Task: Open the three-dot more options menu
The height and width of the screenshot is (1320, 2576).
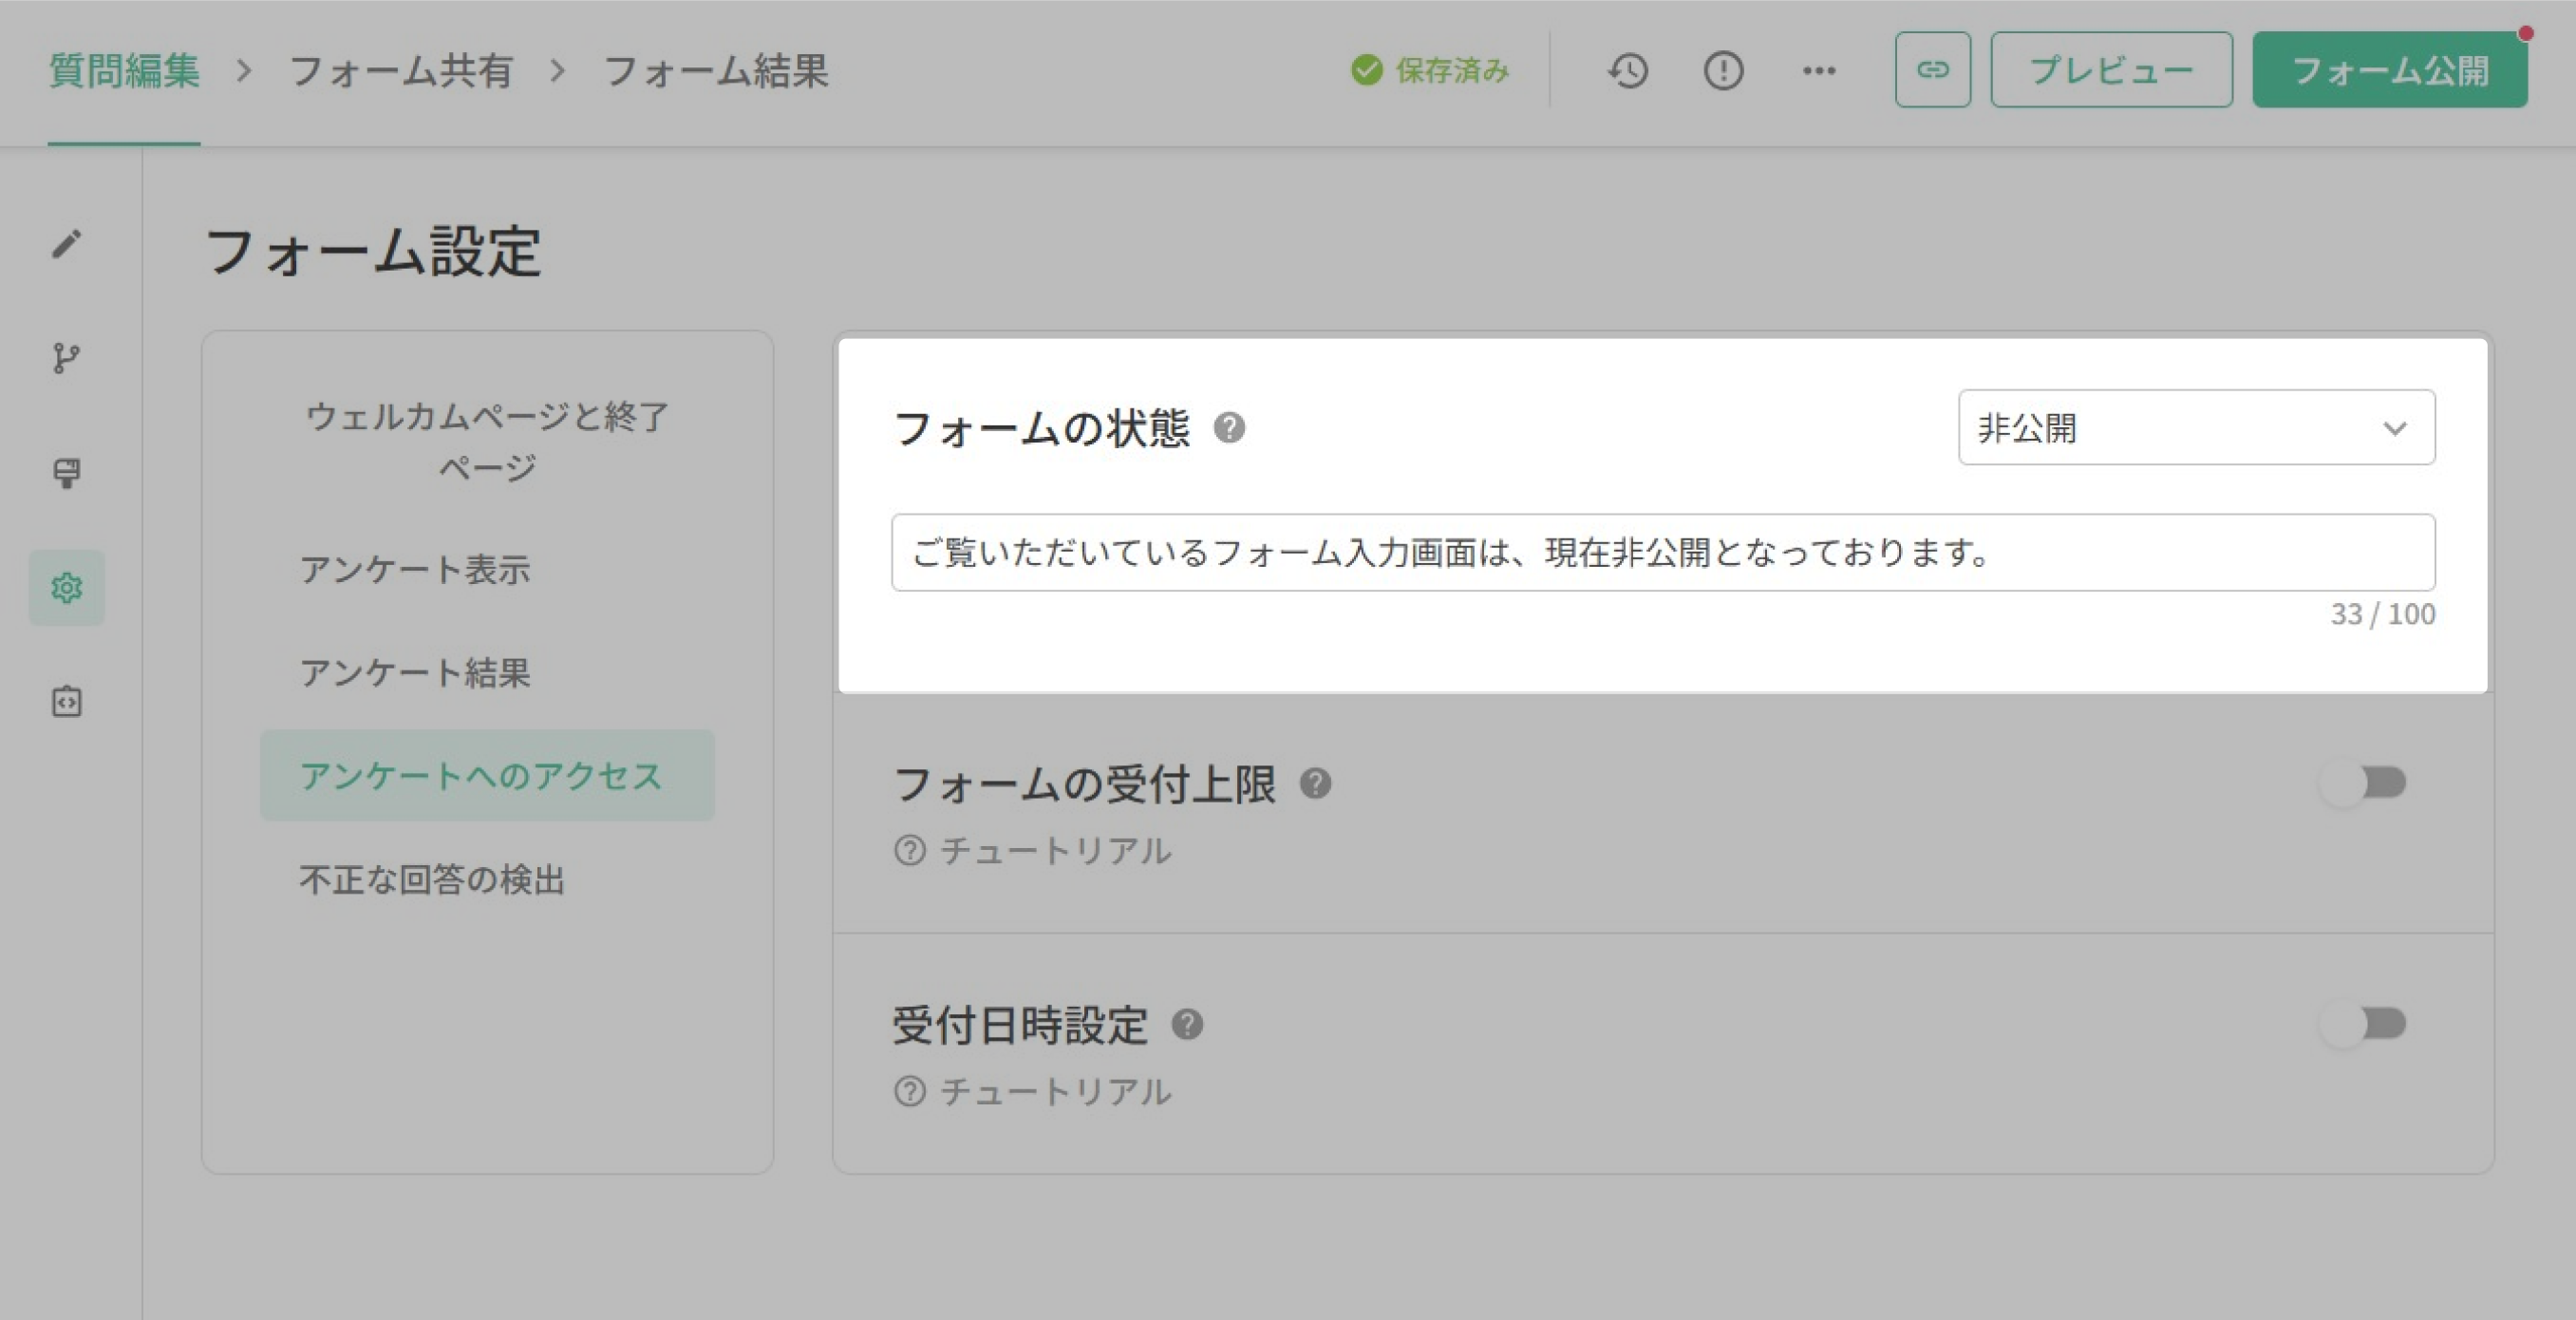Action: tap(1819, 70)
